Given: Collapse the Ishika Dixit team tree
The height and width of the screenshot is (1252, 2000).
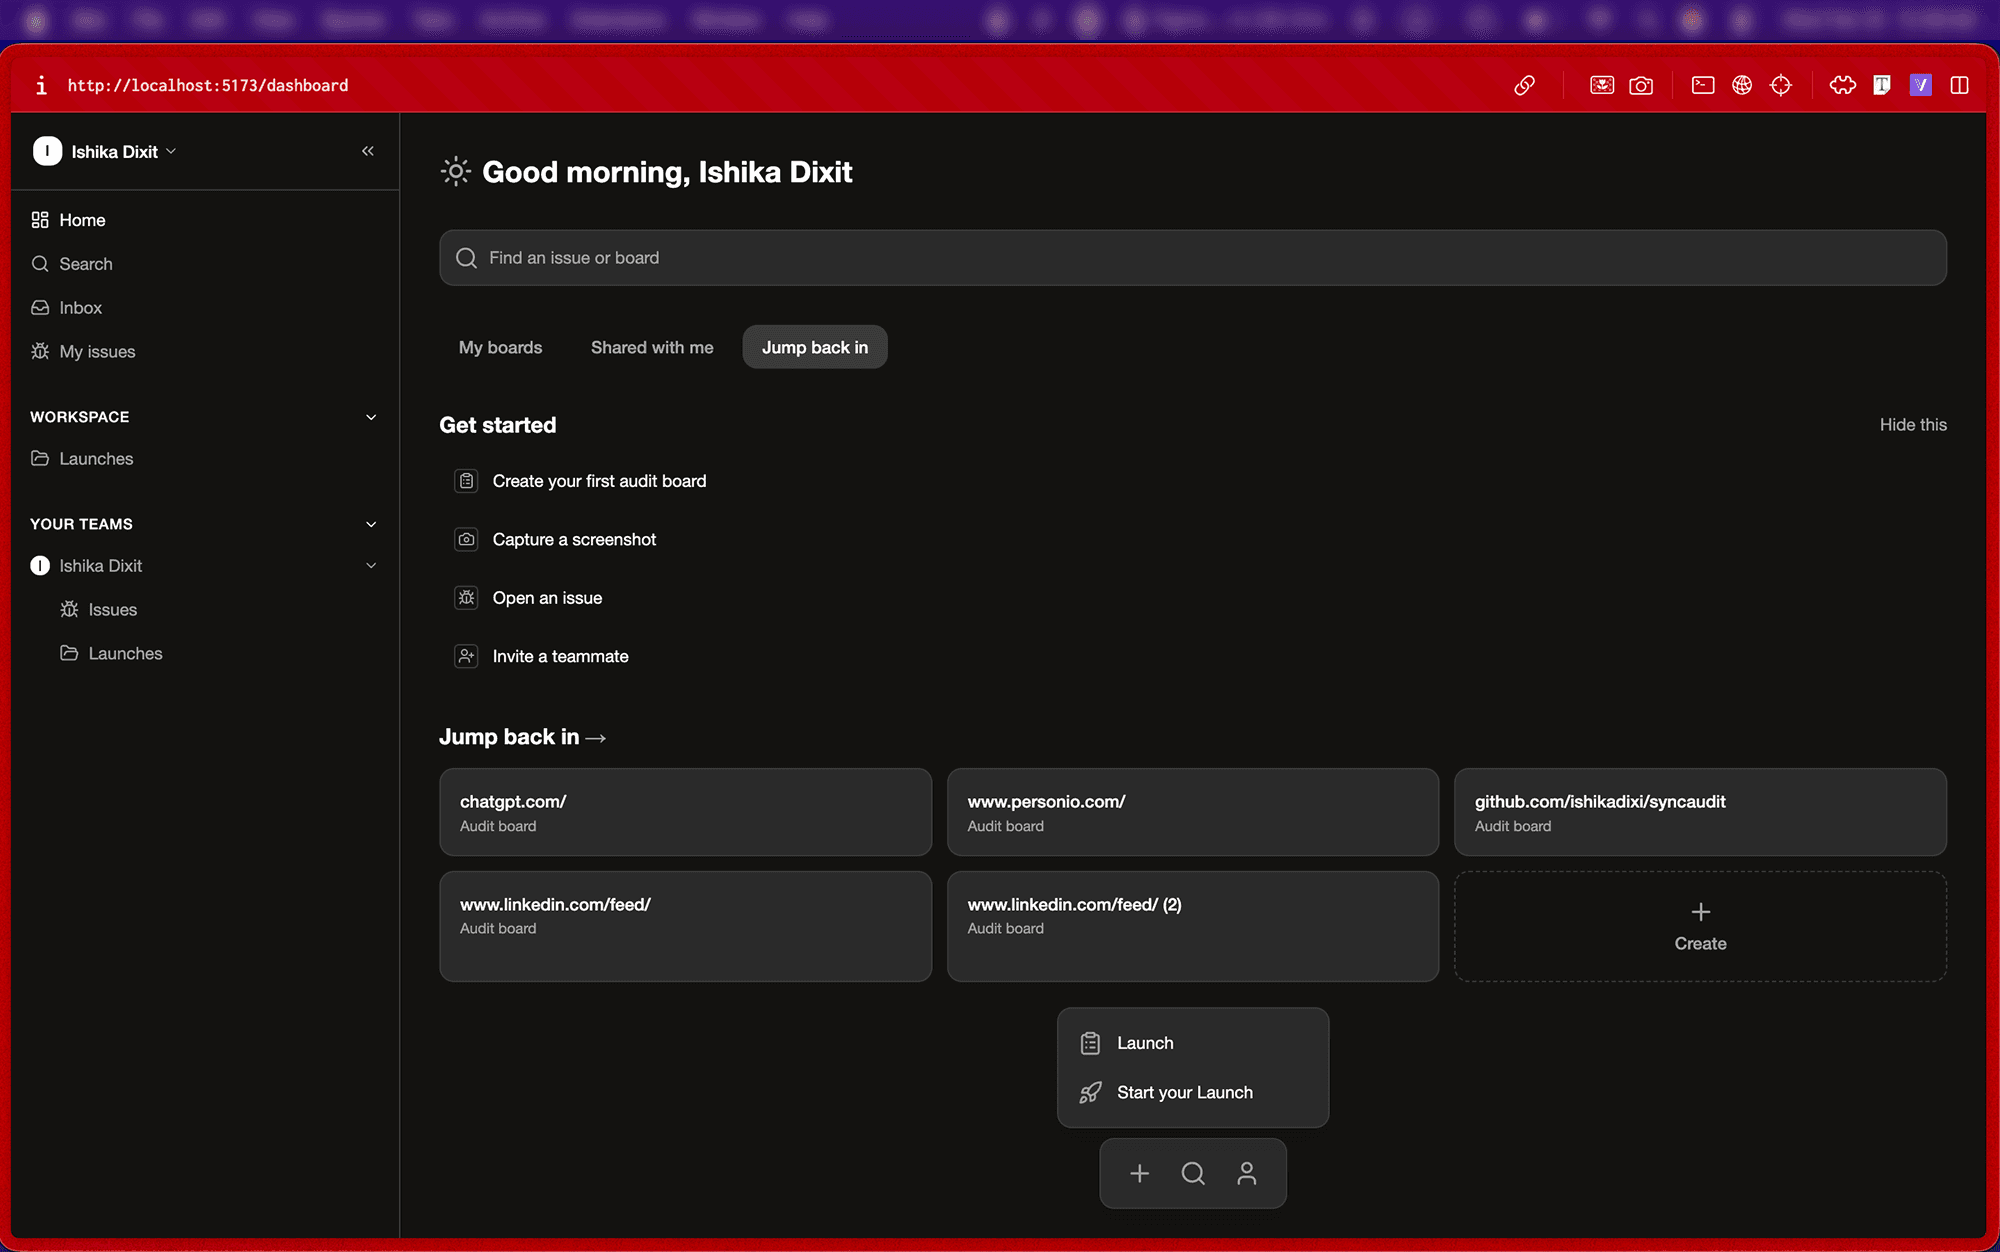Looking at the screenshot, I should (371, 566).
